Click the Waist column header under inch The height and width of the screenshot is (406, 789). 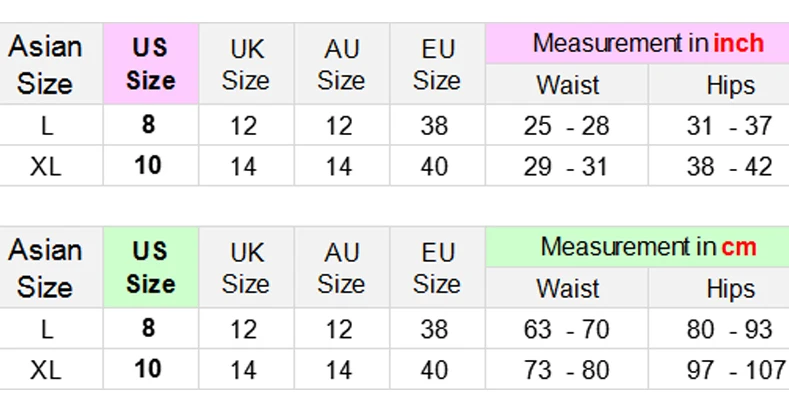pos(567,85)
